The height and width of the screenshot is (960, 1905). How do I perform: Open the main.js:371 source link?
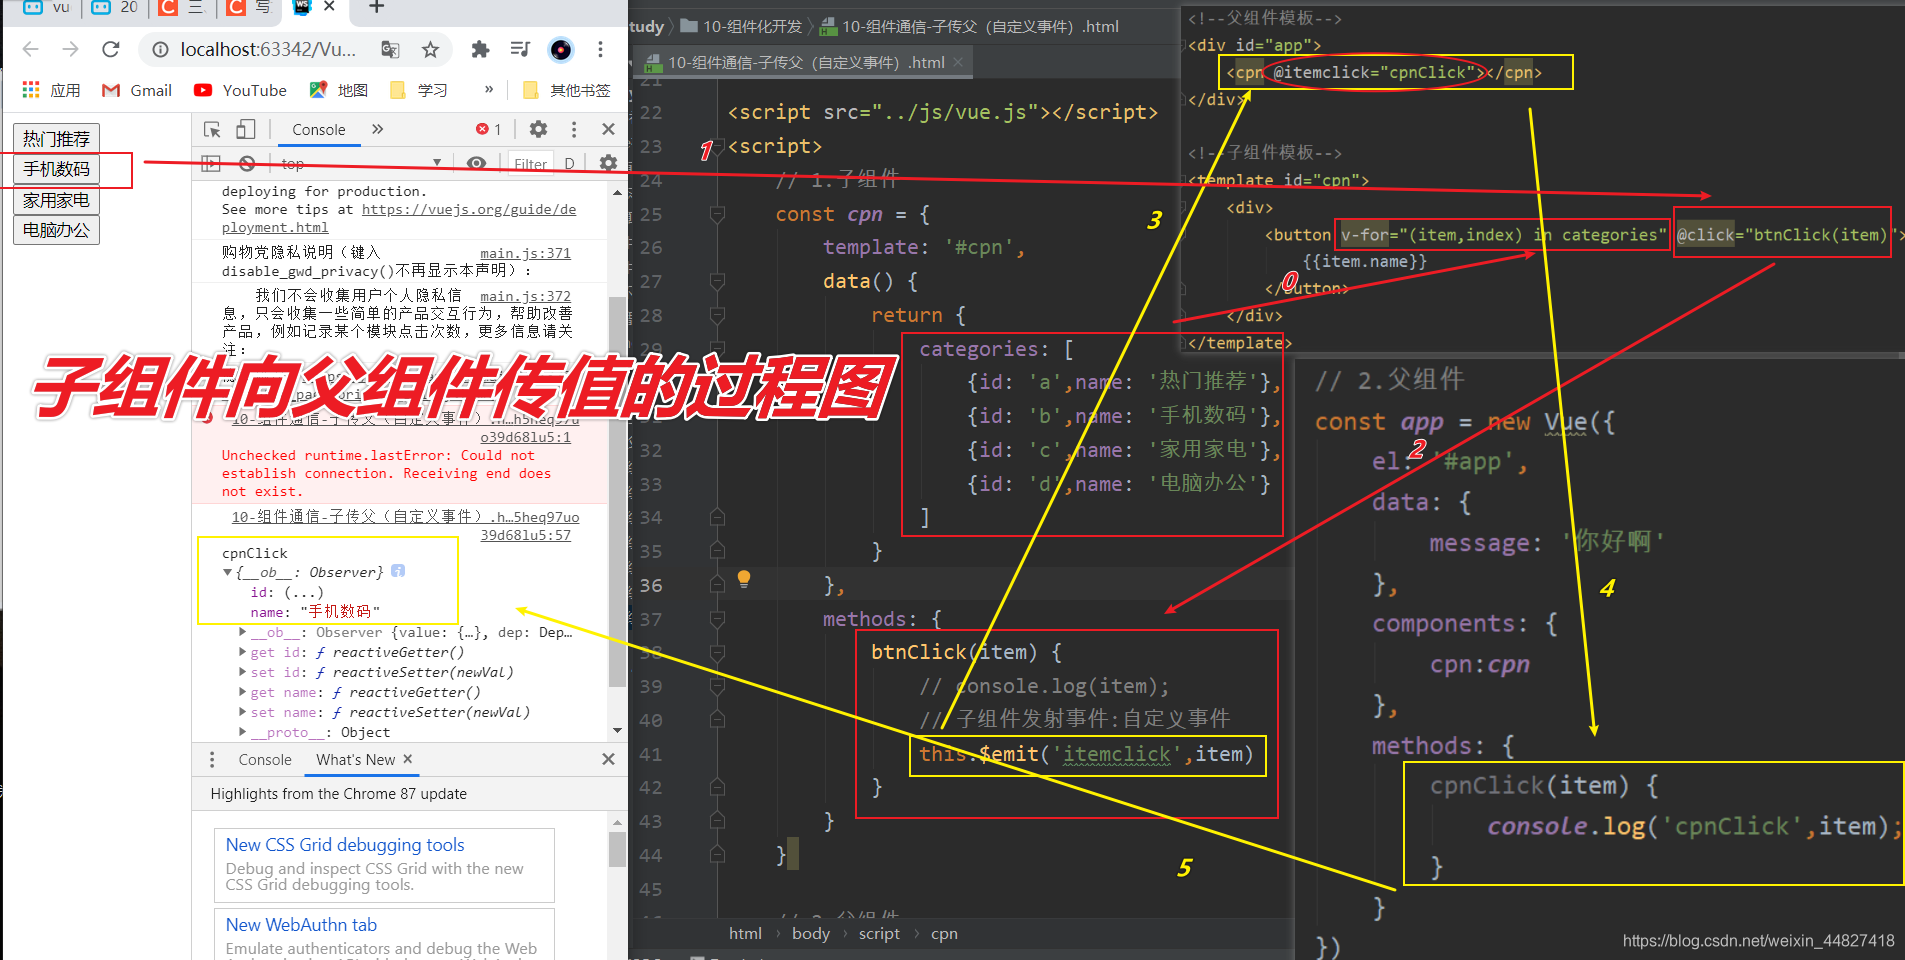click(x=526, y=253)
